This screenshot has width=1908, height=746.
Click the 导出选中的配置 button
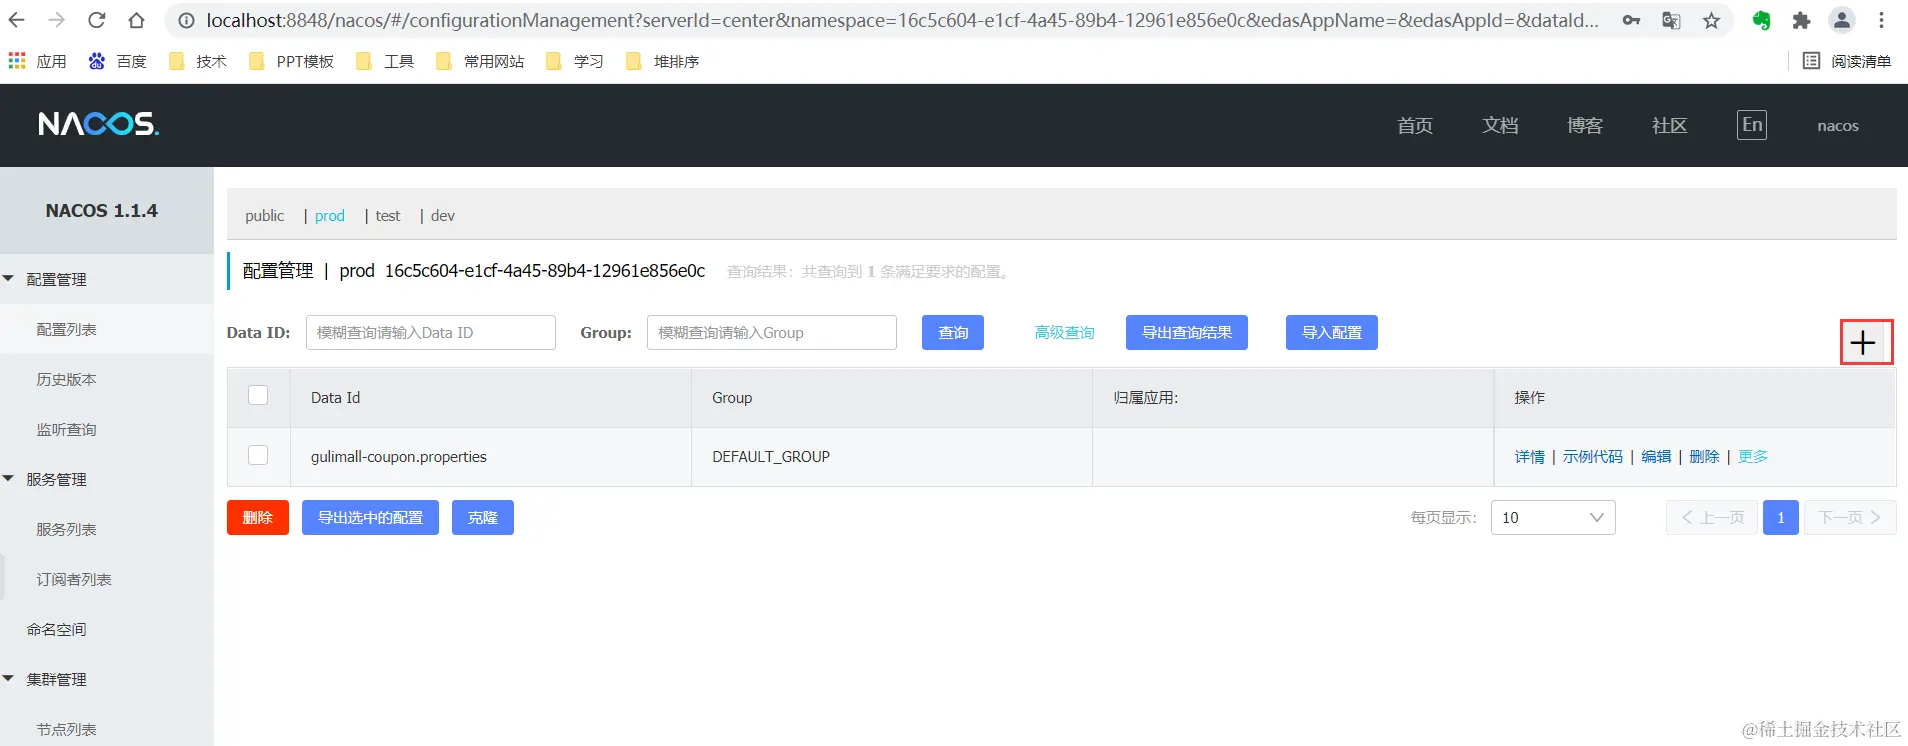click(x=370, y=517)
